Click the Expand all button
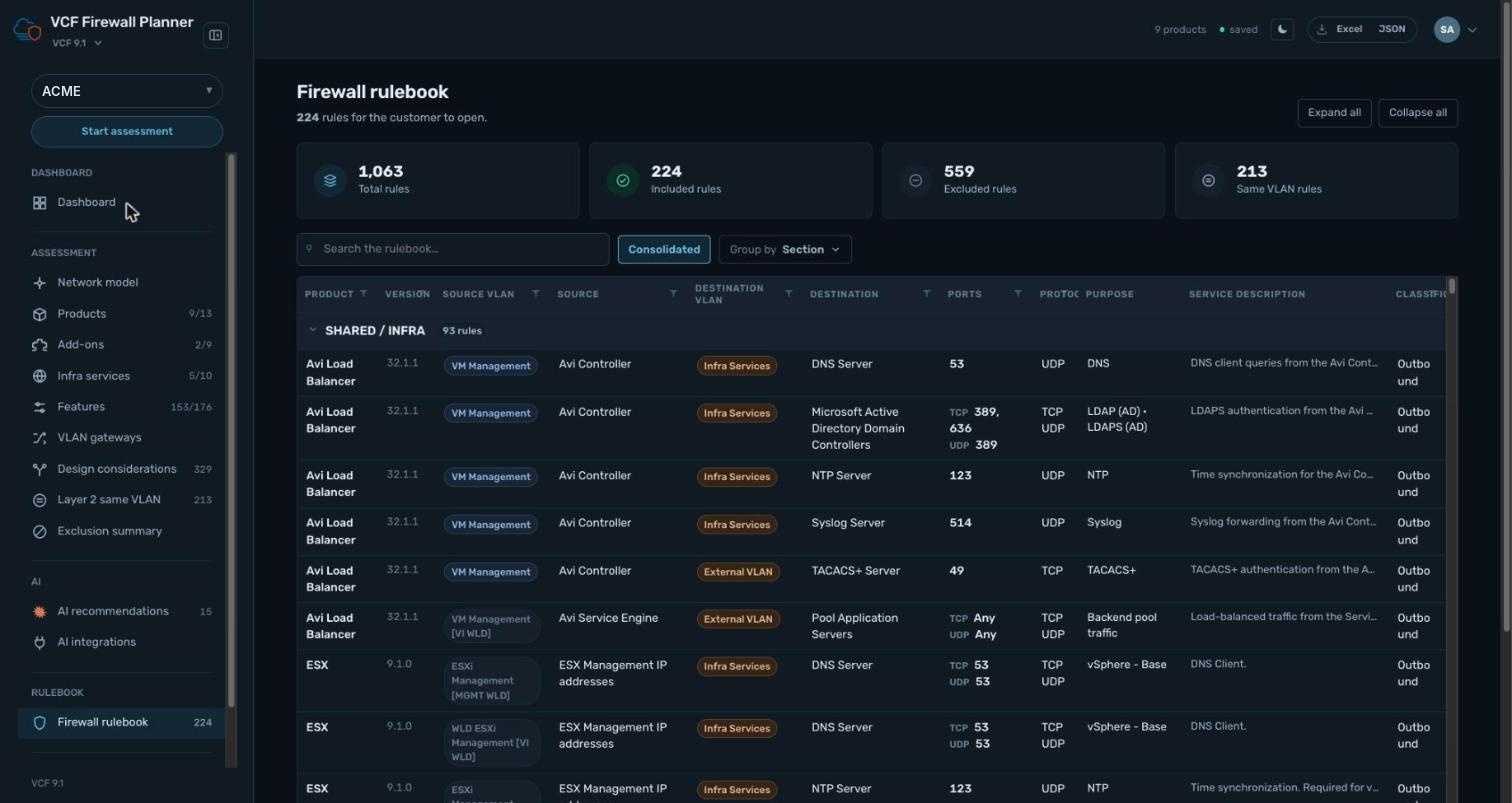 pyautogui.click(x=1334, y=113)
